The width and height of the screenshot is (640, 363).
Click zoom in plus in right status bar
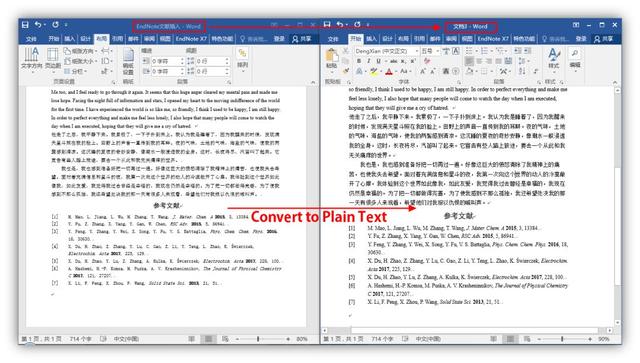click(x=590, y=339)
